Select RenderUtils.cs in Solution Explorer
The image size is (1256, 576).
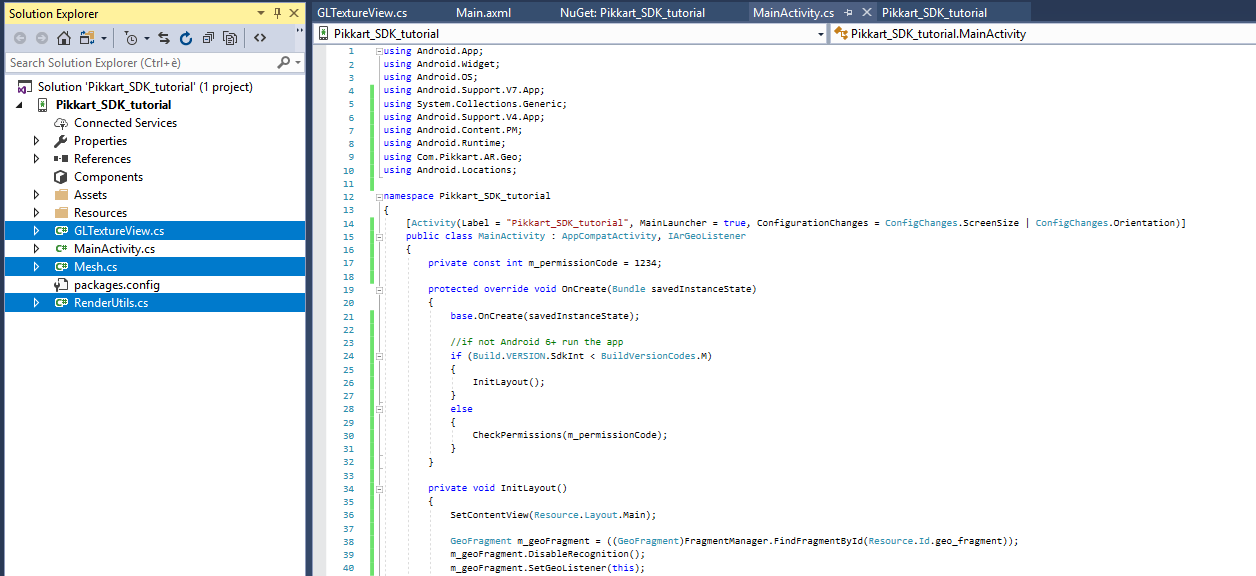(111, 303)
